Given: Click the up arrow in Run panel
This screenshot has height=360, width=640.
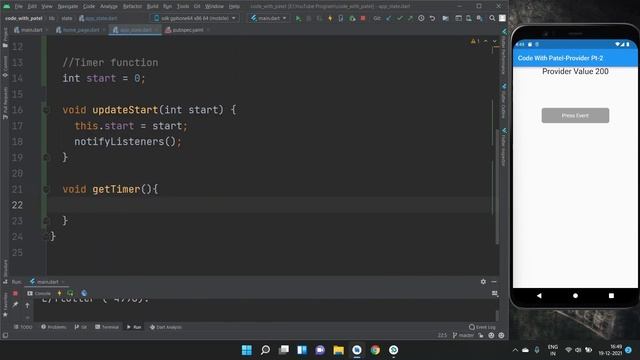Looking at the screenshot, I should tap(27, 305).
